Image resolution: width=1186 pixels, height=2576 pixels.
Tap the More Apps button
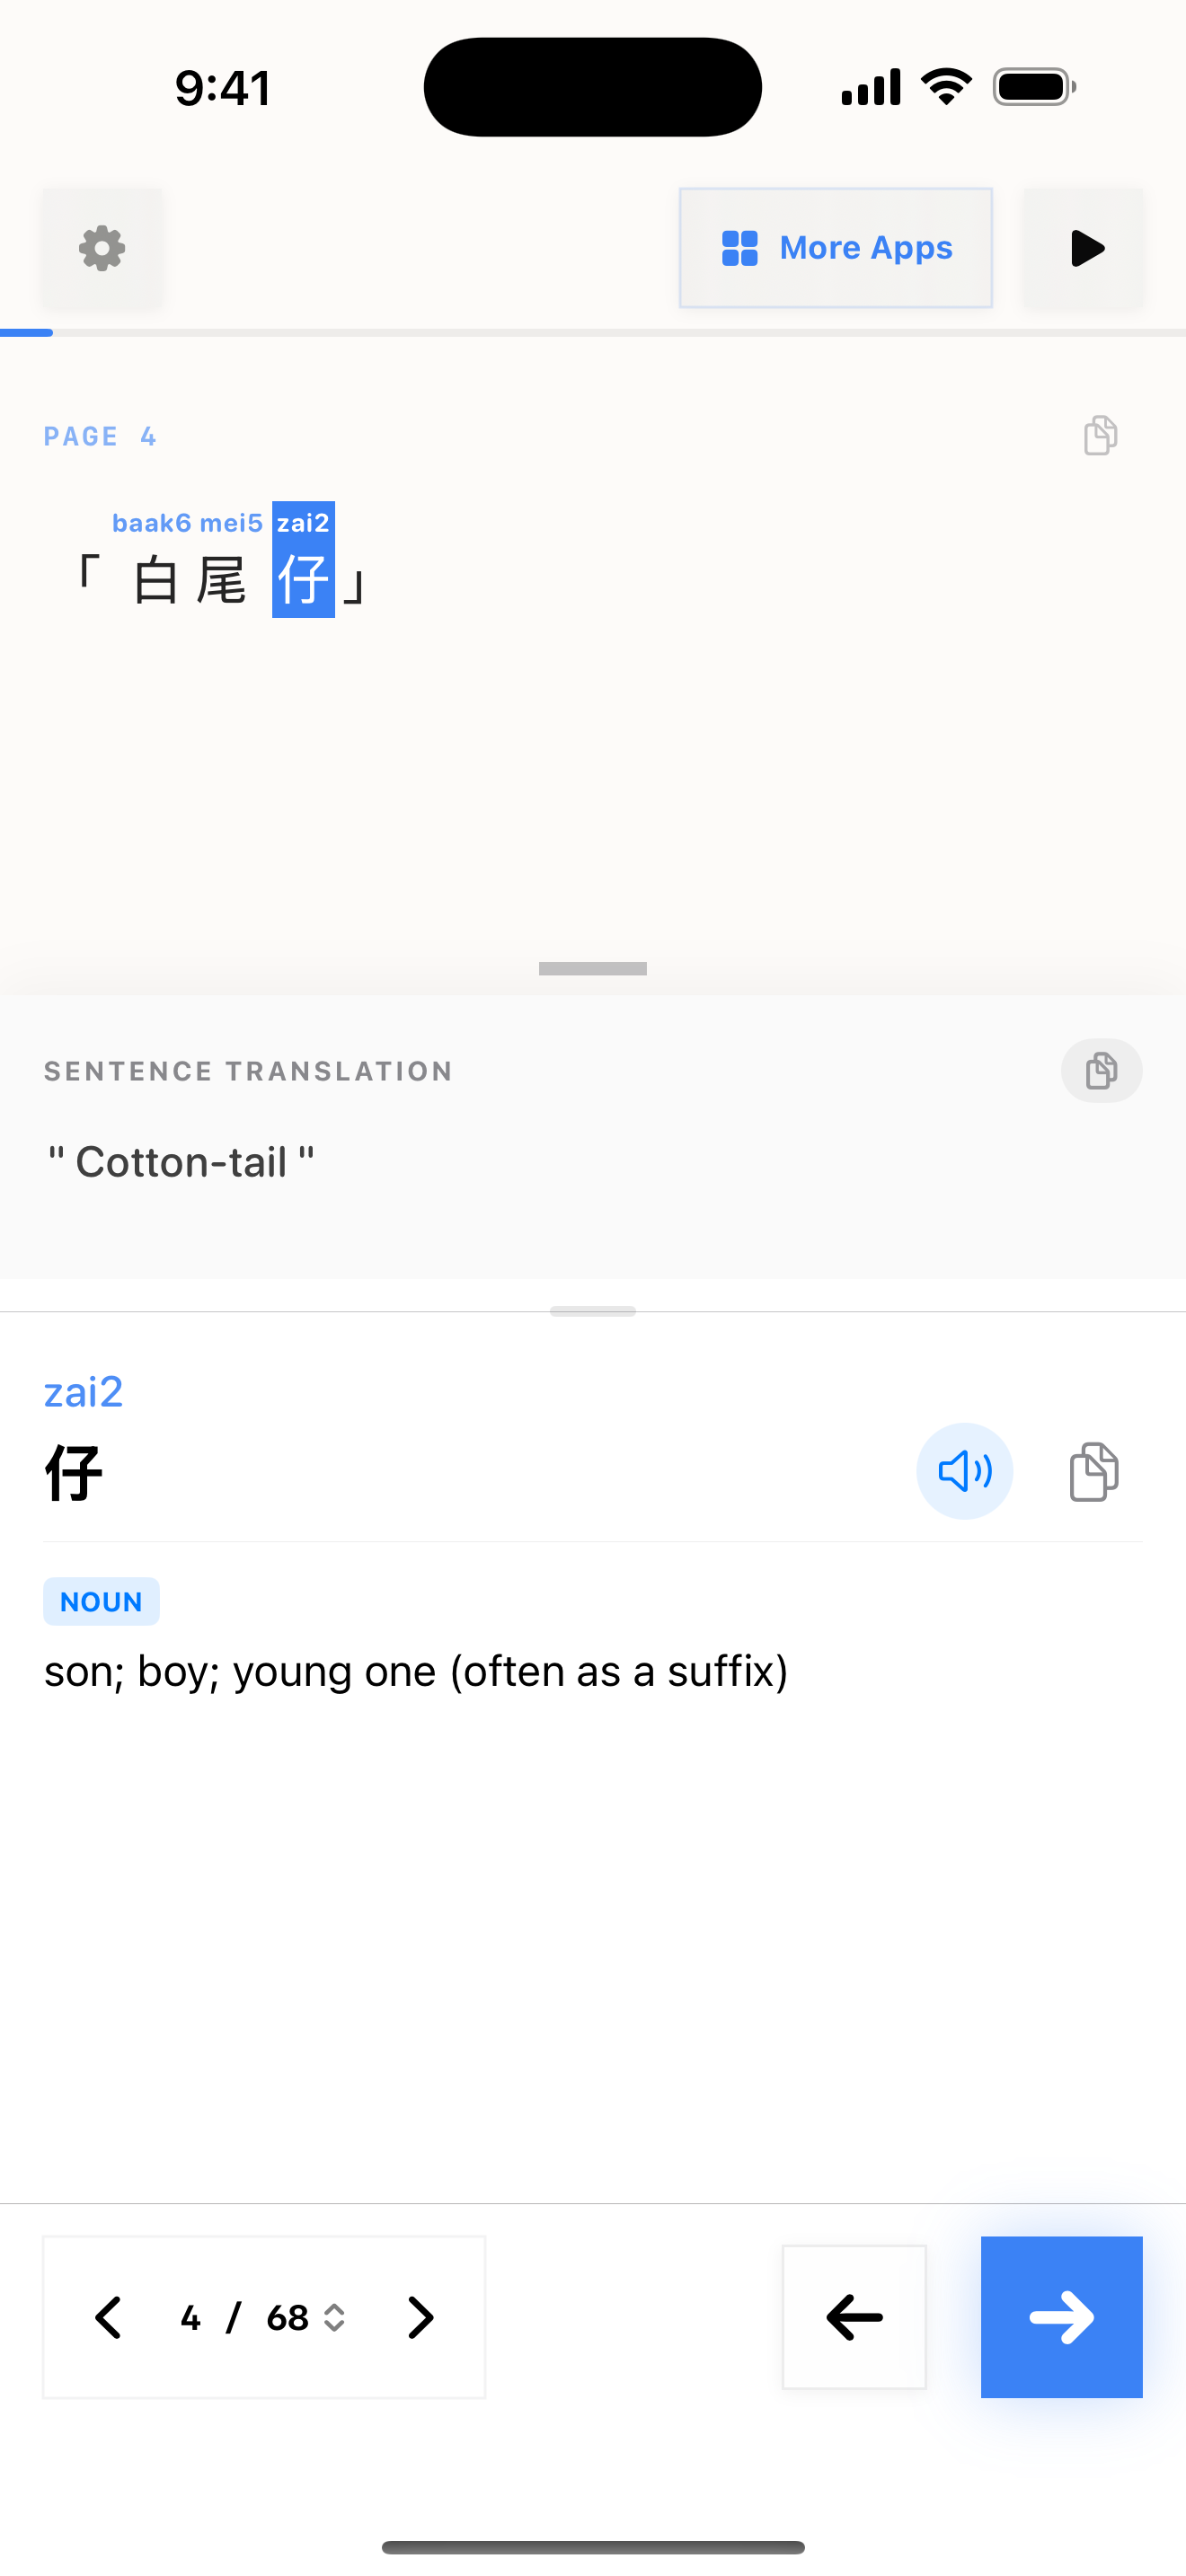(x=836, y=248)
